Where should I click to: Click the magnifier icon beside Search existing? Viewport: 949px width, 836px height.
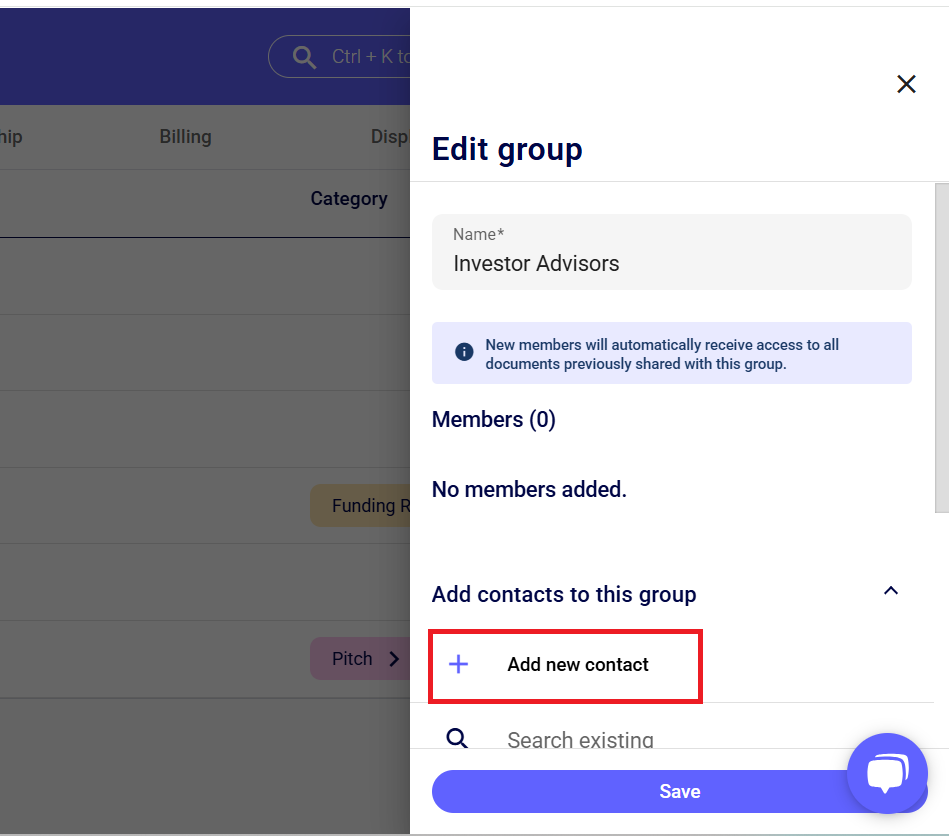coord(457,739)
